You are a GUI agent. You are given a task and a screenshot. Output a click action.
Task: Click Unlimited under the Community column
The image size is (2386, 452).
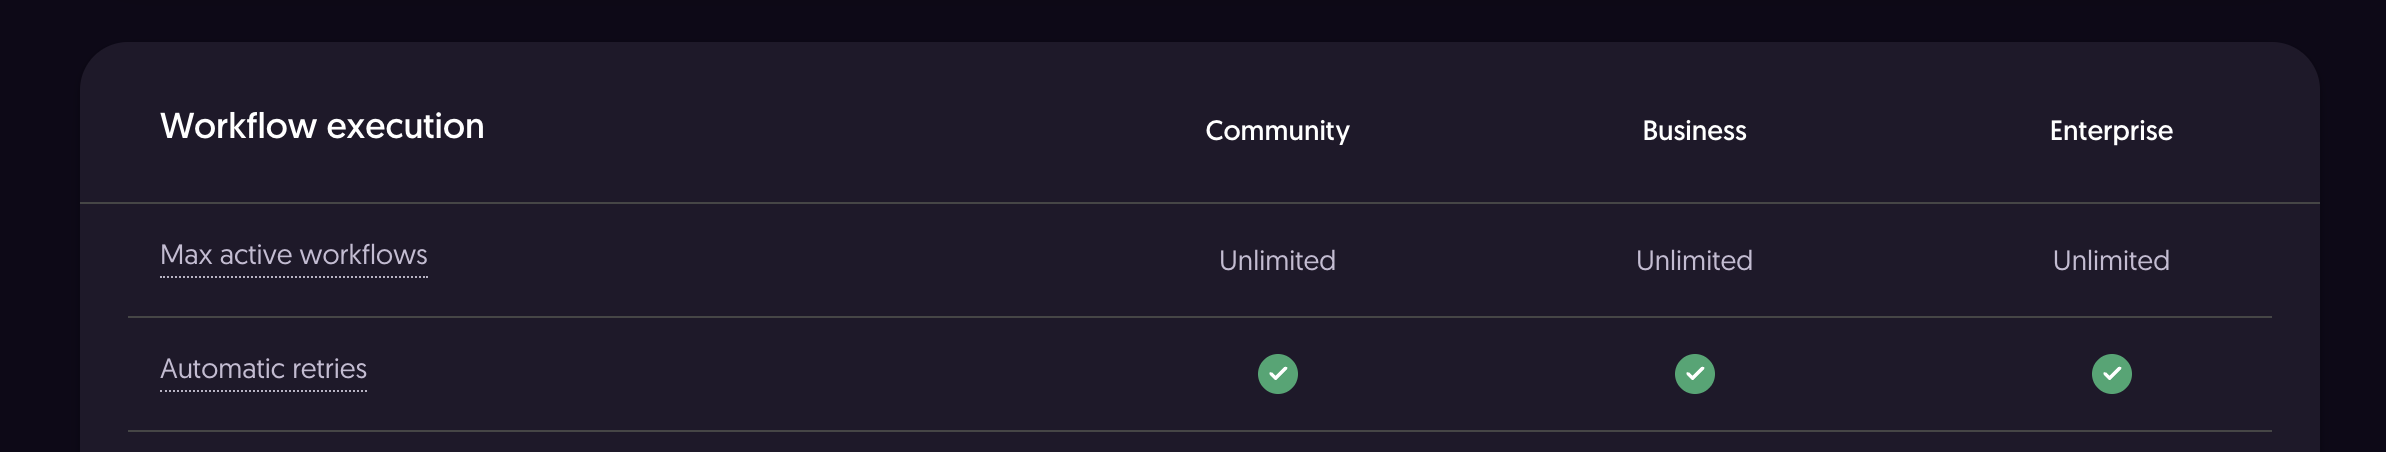click(x=1277, y=261)
